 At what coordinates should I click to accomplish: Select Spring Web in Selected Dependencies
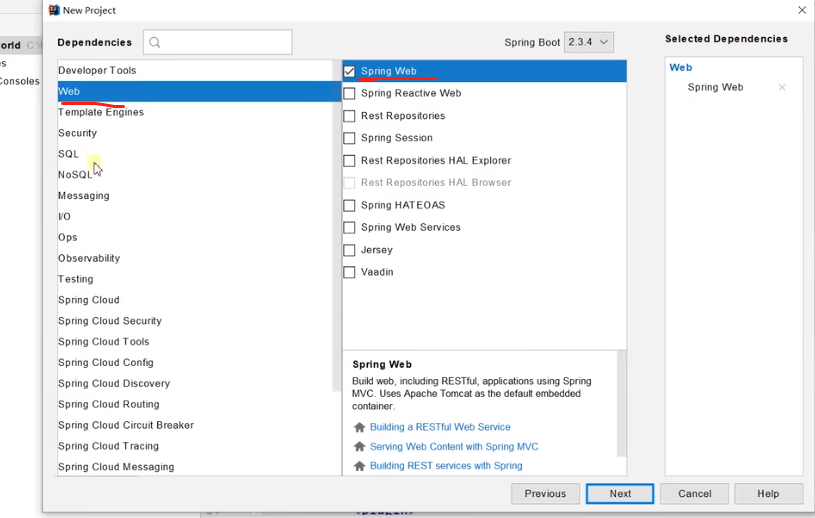click(715, 87)
